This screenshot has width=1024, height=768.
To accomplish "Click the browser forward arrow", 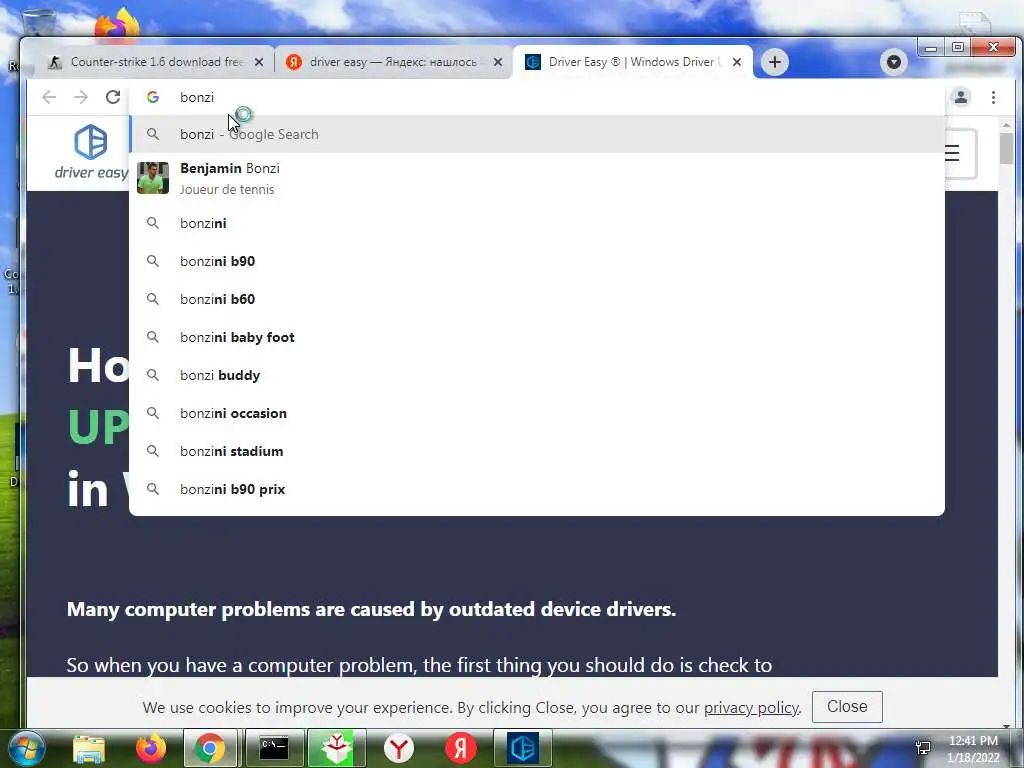I will coord(81,97).
